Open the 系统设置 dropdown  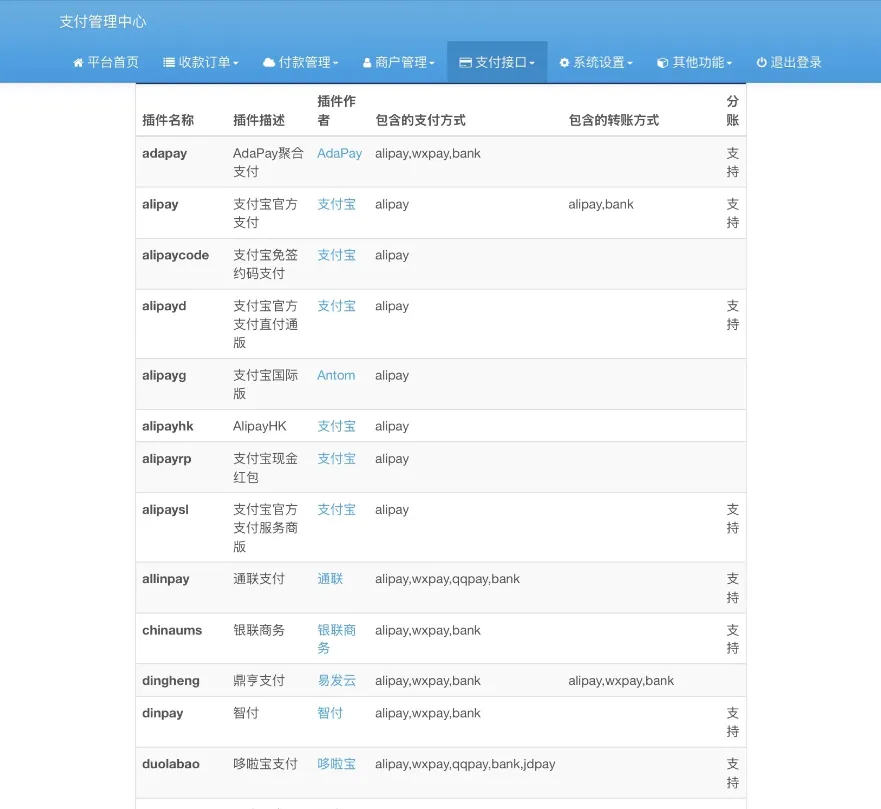pos(596,62)
